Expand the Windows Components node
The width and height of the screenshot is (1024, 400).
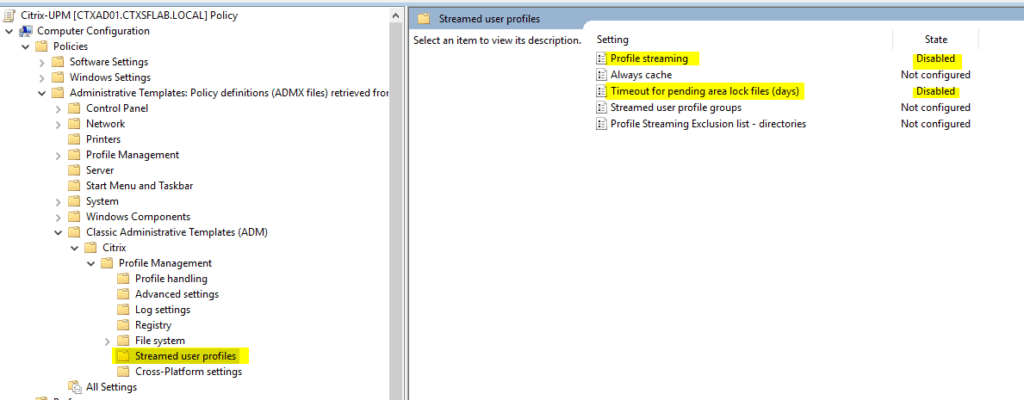[x=58, y=216]
